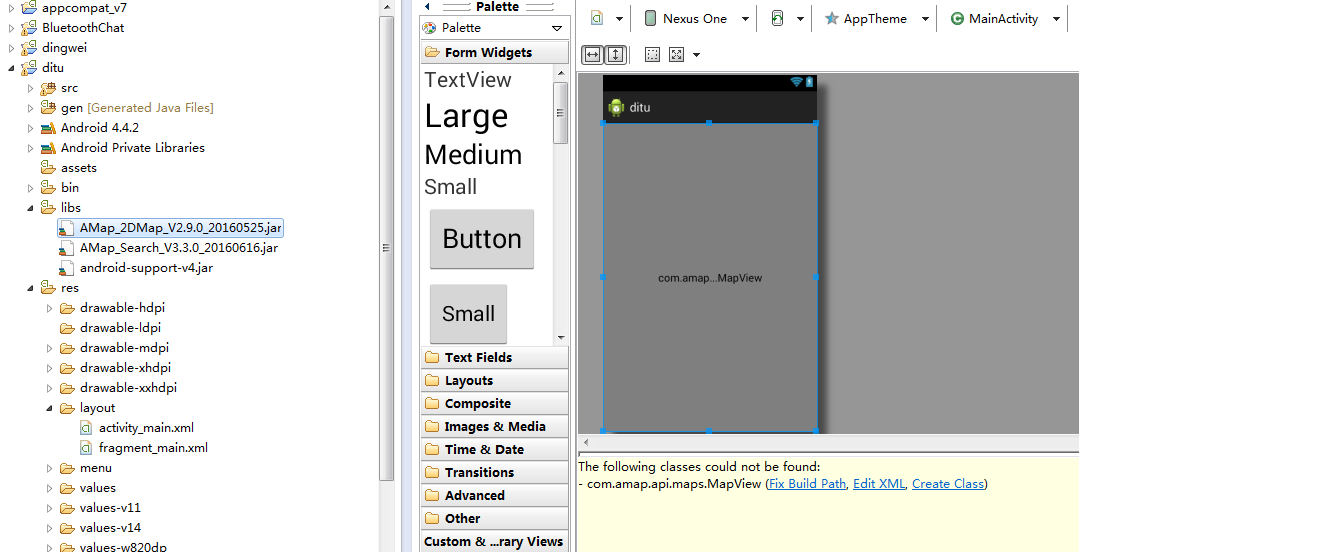Open the Transitions palette category
Viewport: 1331px width, 552px height.
[494, 472]
